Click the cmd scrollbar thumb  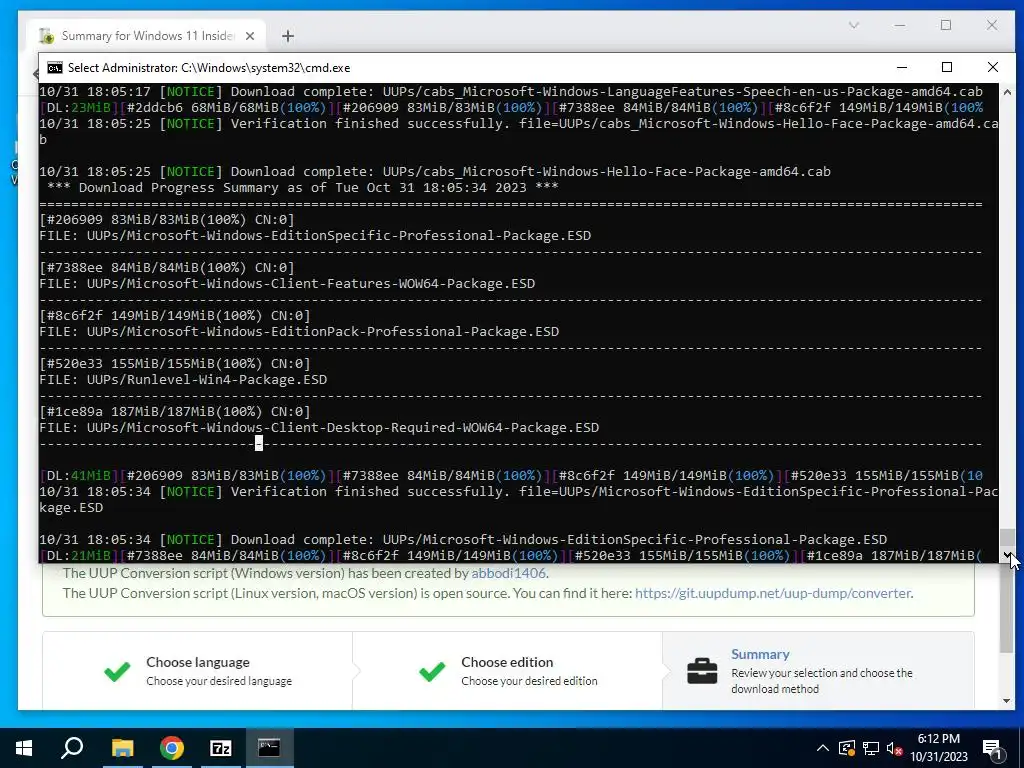pos(1007,537)
